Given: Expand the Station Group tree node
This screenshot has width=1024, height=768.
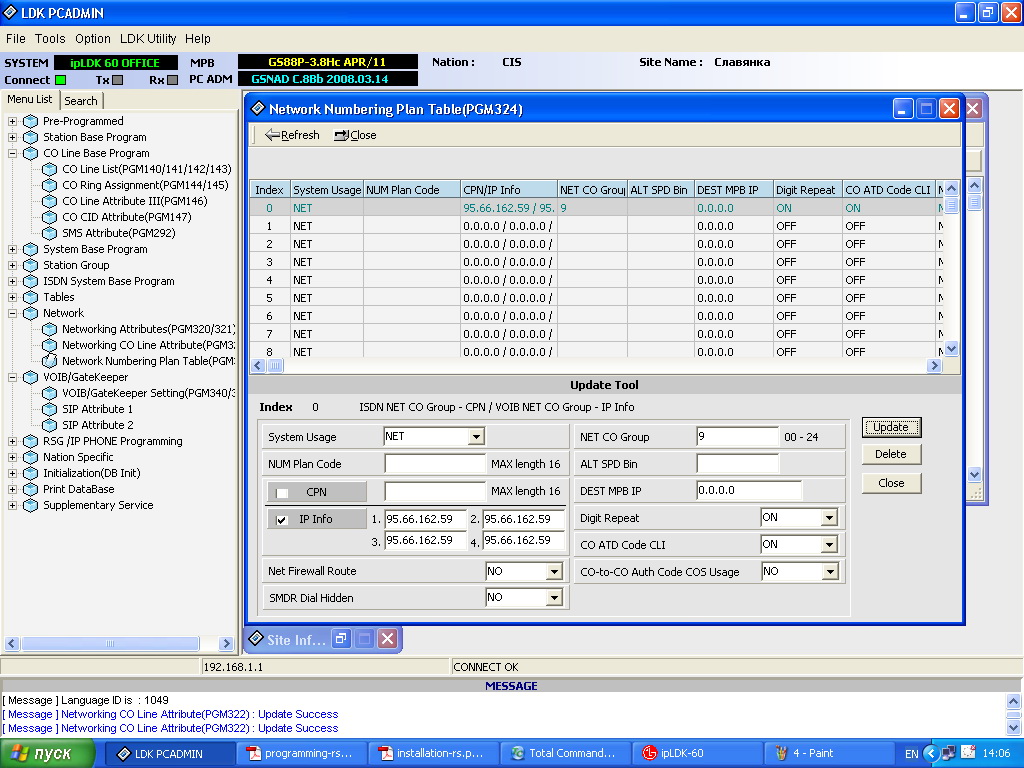Looking at the screenshot, I should point(13,265).
